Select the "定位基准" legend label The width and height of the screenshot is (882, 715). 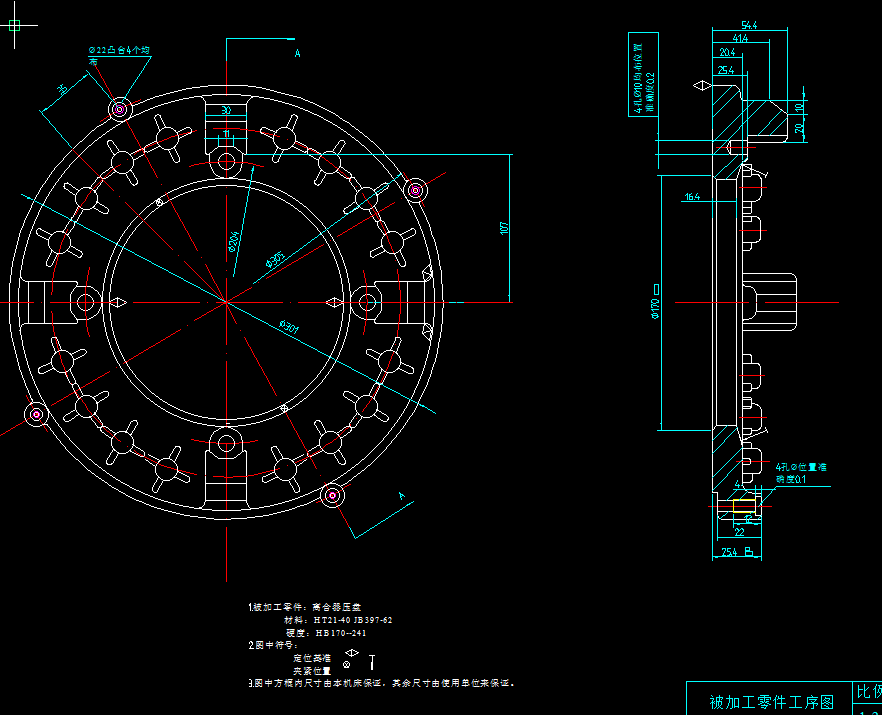point(312,658)
